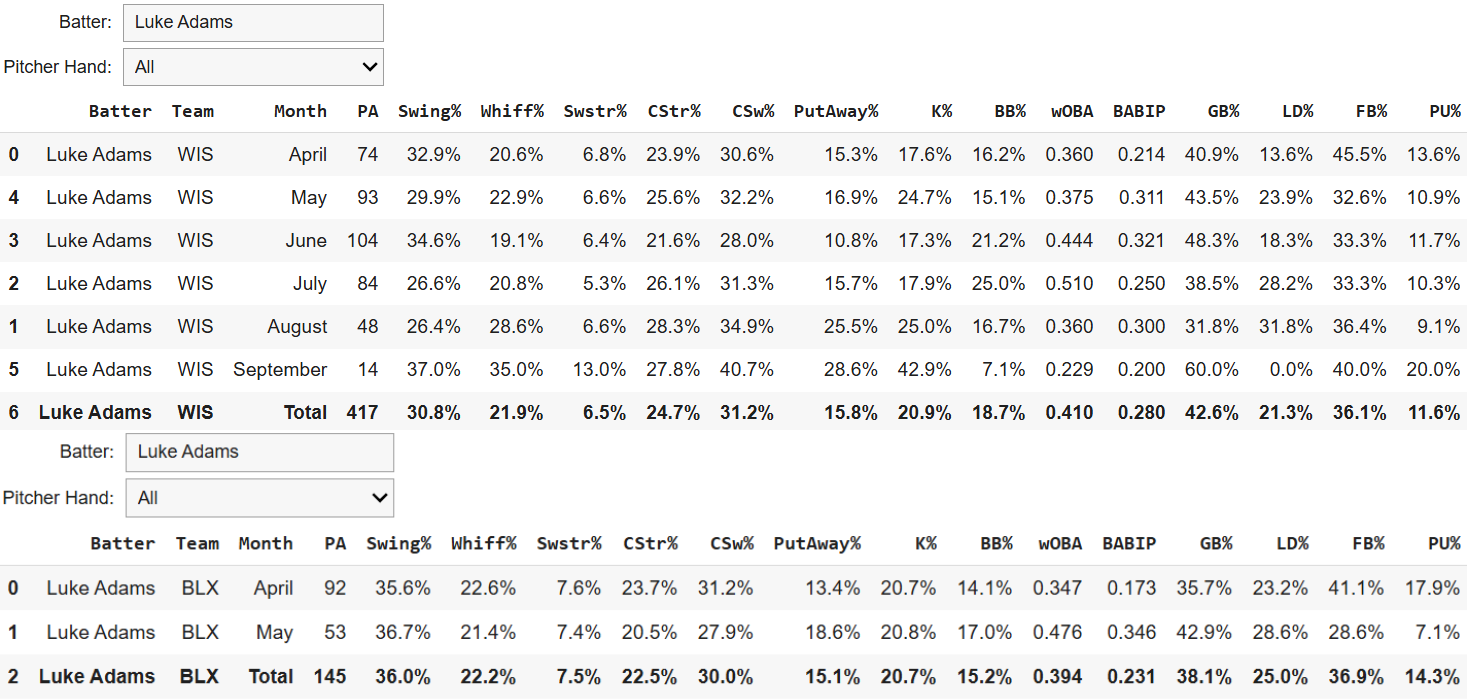Click the 0.510 wOBA value for July

[x=1070, y=284]
